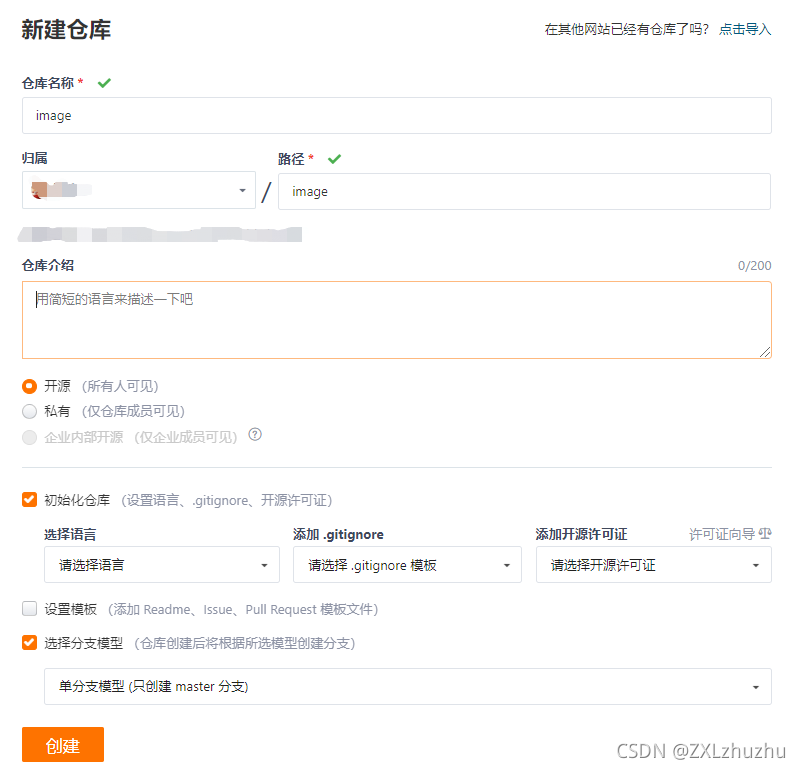Viewport: 801px width, 769px height.
Task: Click the 0/200 character counter
Action: 755,266
